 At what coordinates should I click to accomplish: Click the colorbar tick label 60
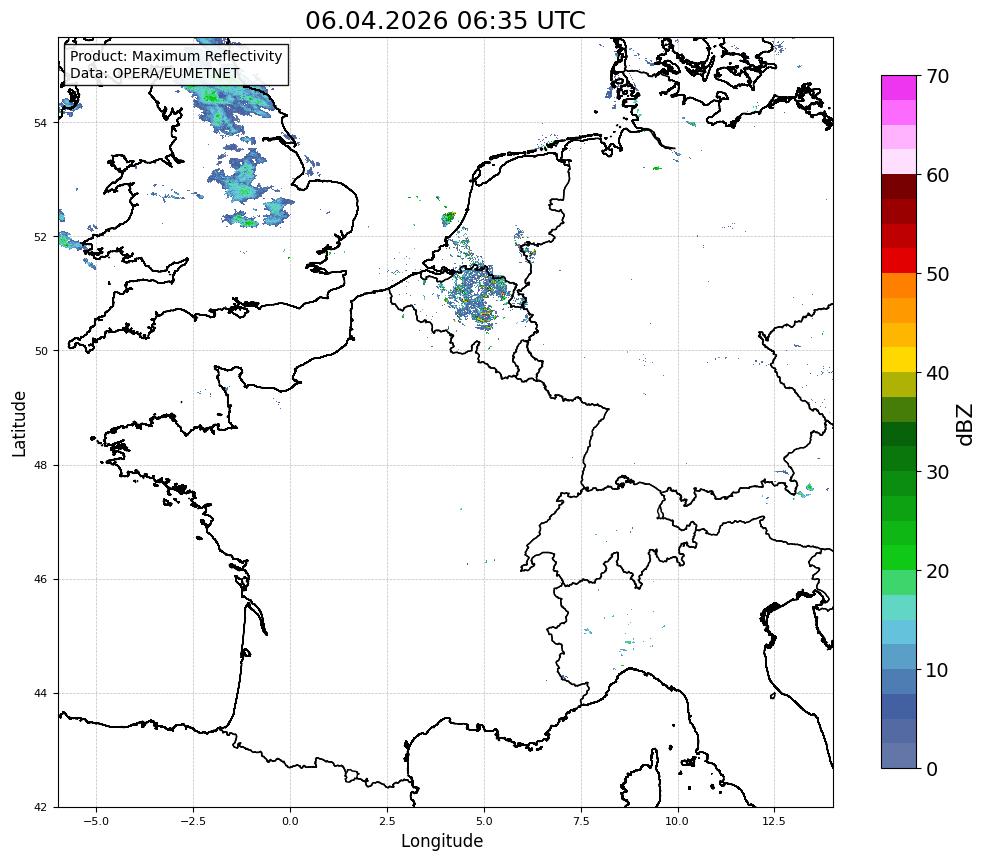(x=937, y=175)
